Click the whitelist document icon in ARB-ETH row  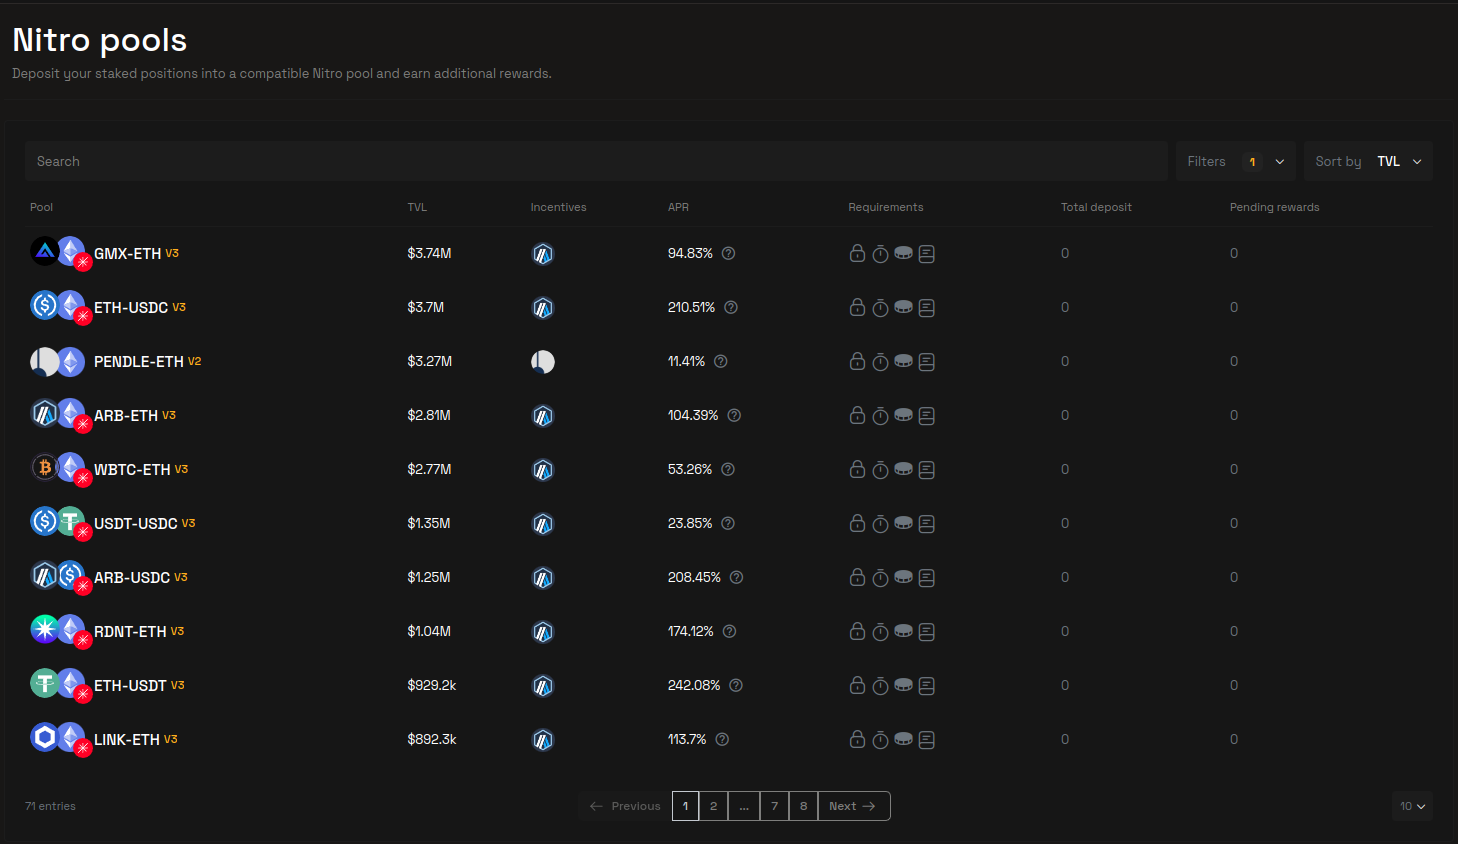point(927,415)
